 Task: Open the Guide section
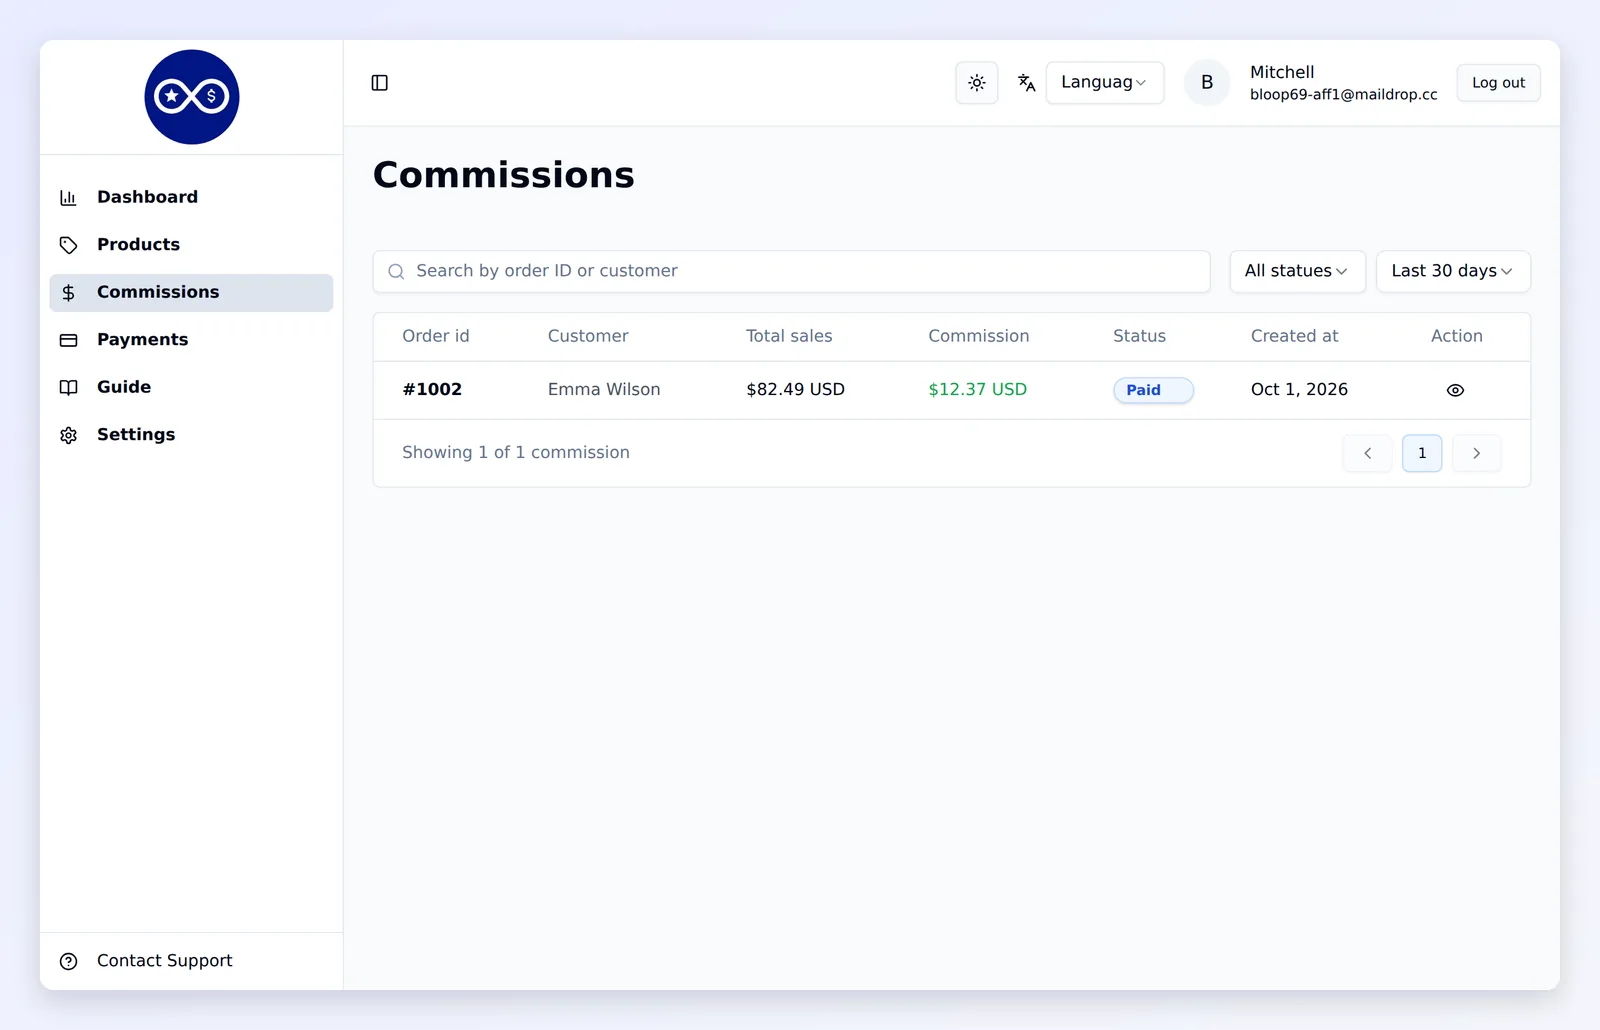191,387
